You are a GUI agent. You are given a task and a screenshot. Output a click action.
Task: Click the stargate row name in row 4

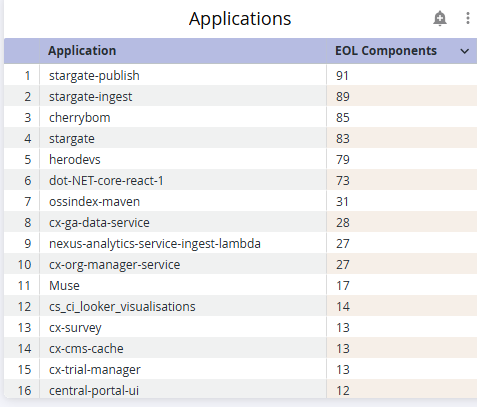pos(72,139)
